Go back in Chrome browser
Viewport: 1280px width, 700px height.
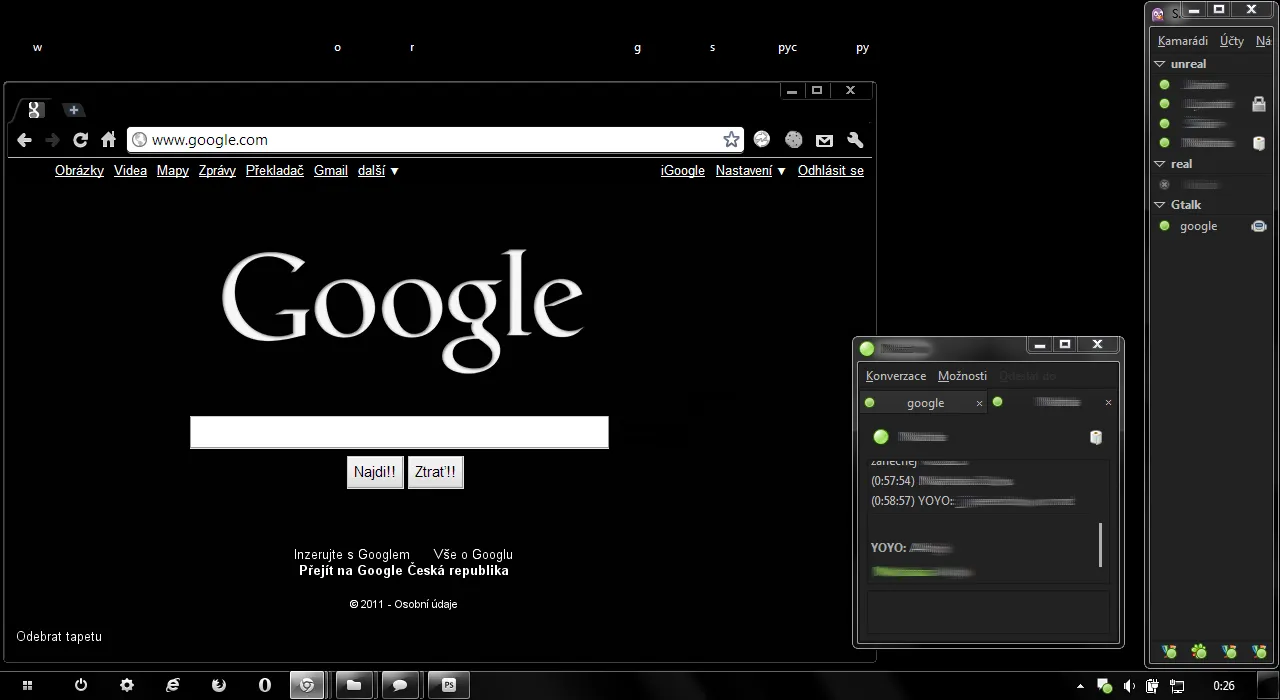25,140
